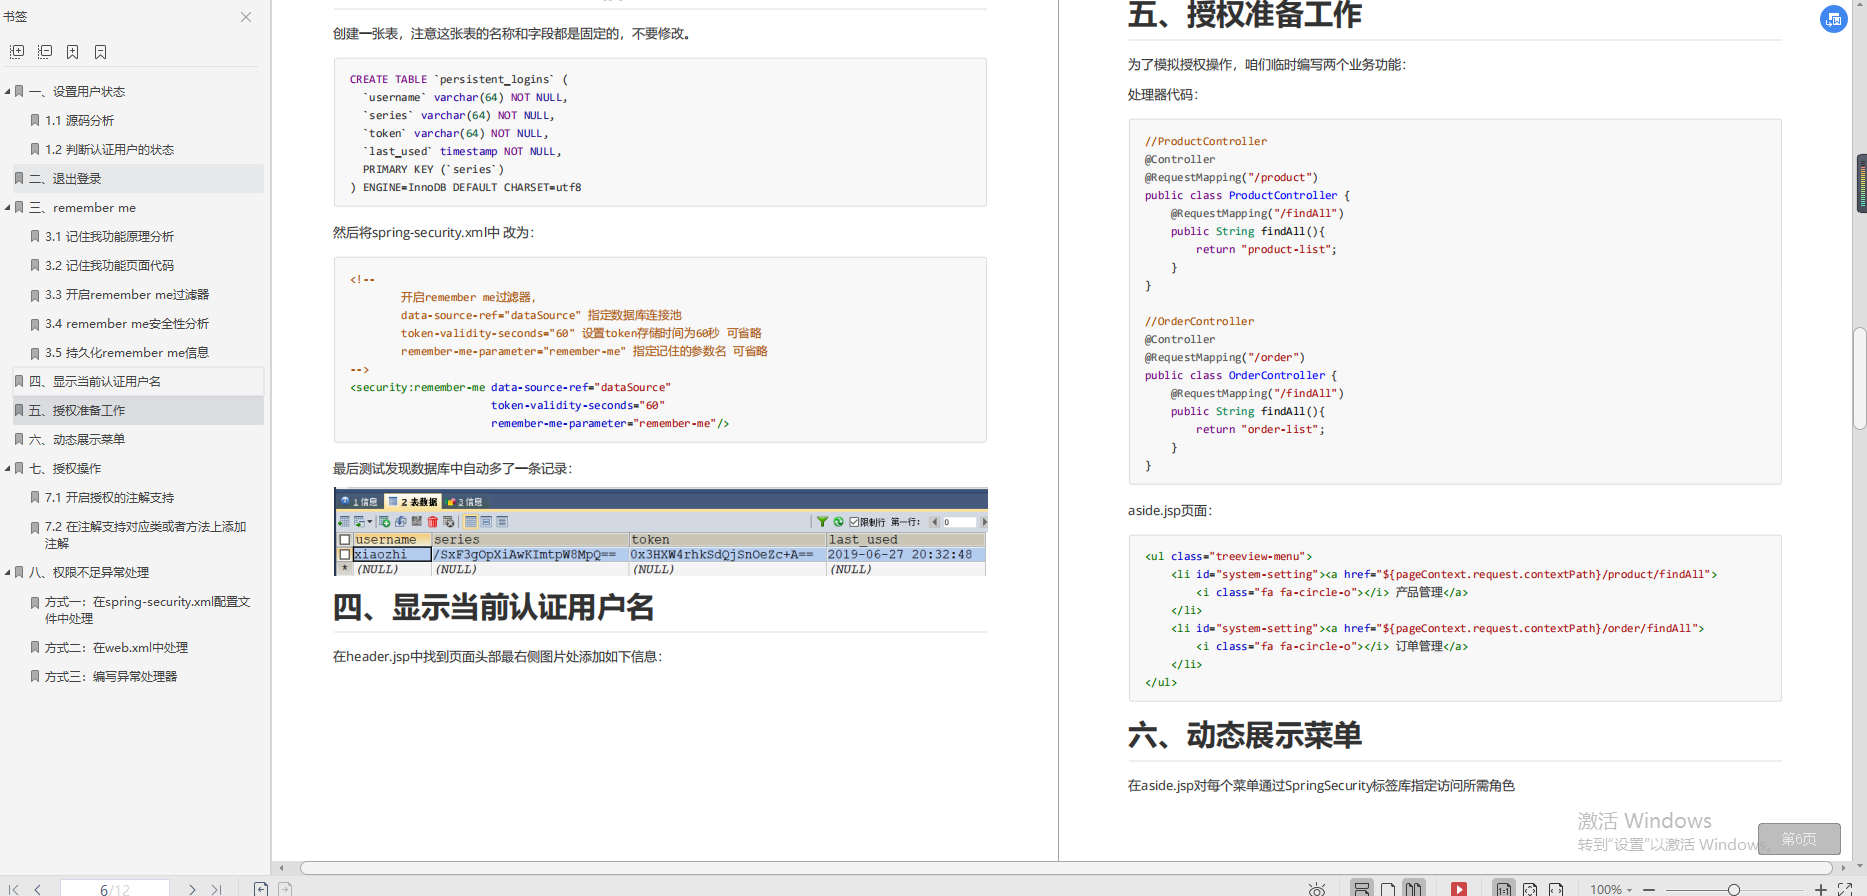1867x896 pixels.
Task: Click the ProductController code block
Action: click(1455, 301)
